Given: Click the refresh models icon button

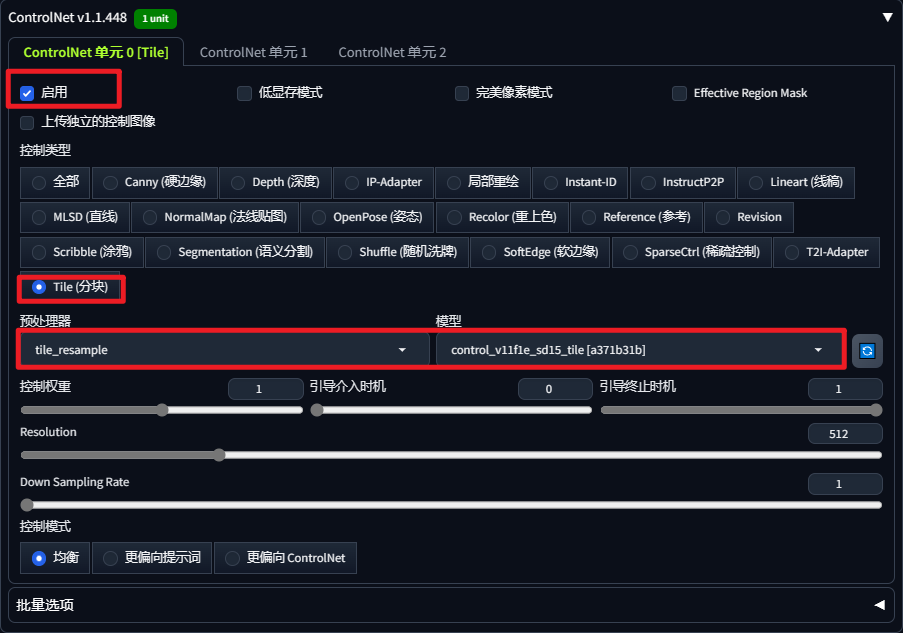Looking at the screenshot, I should (867, 350).
